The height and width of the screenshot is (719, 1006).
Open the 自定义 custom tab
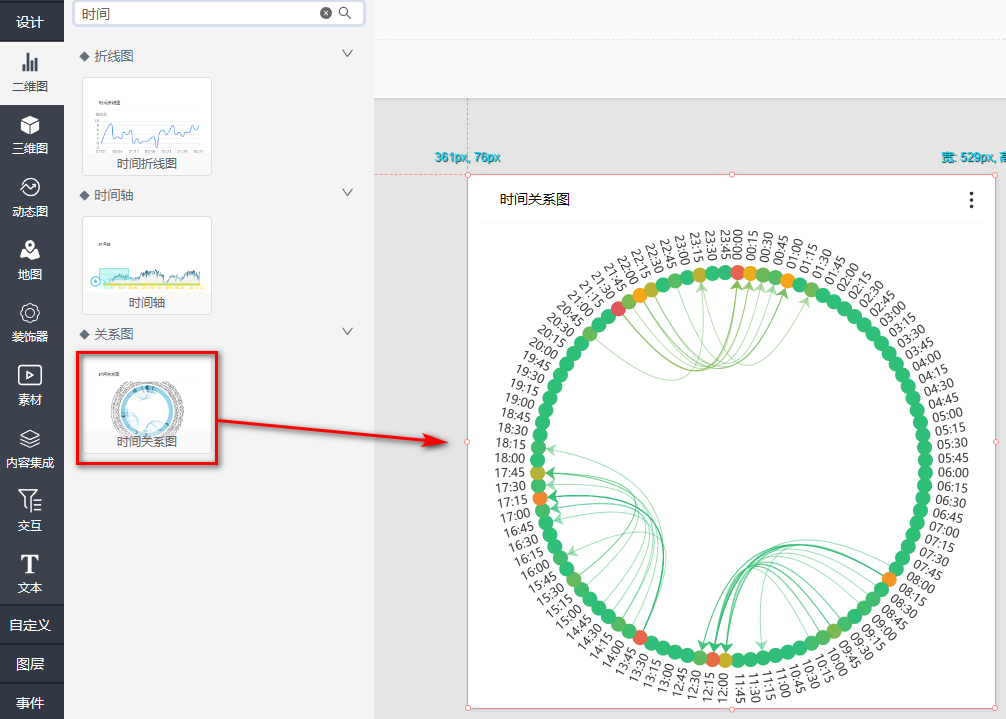pos(30,625)
